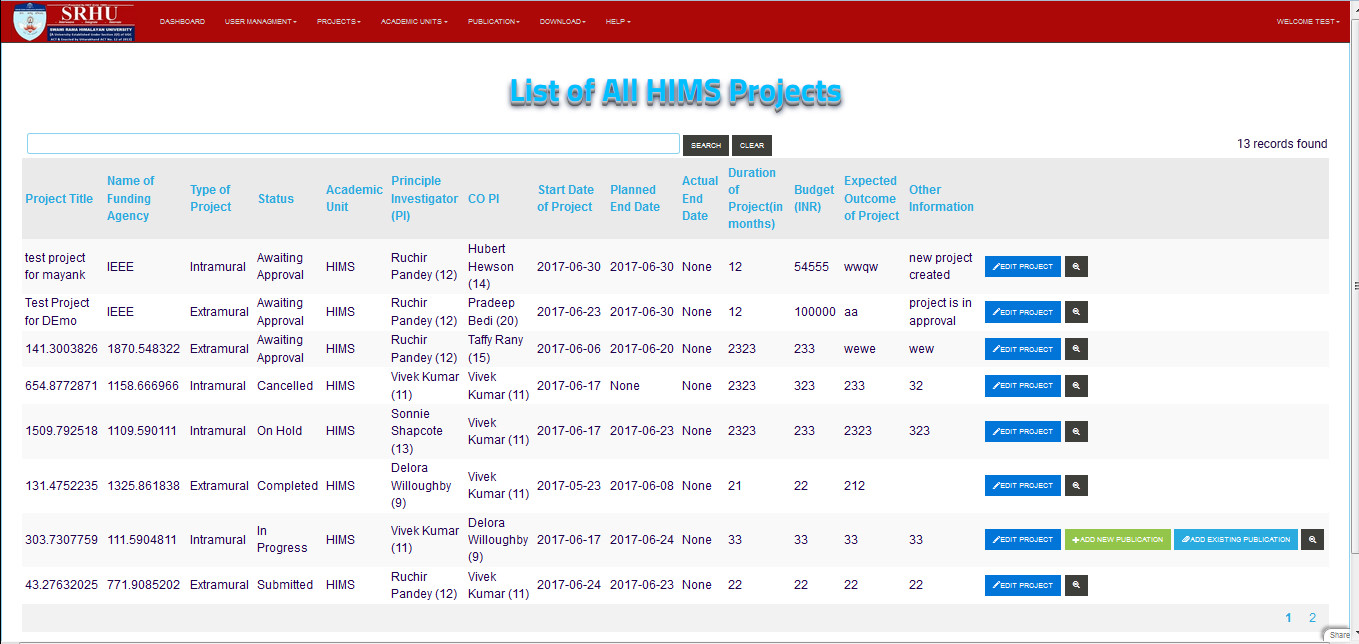Screen dimensions: 1359x644
Task: Select the budget value '100000'
Action: click(815, 312)
